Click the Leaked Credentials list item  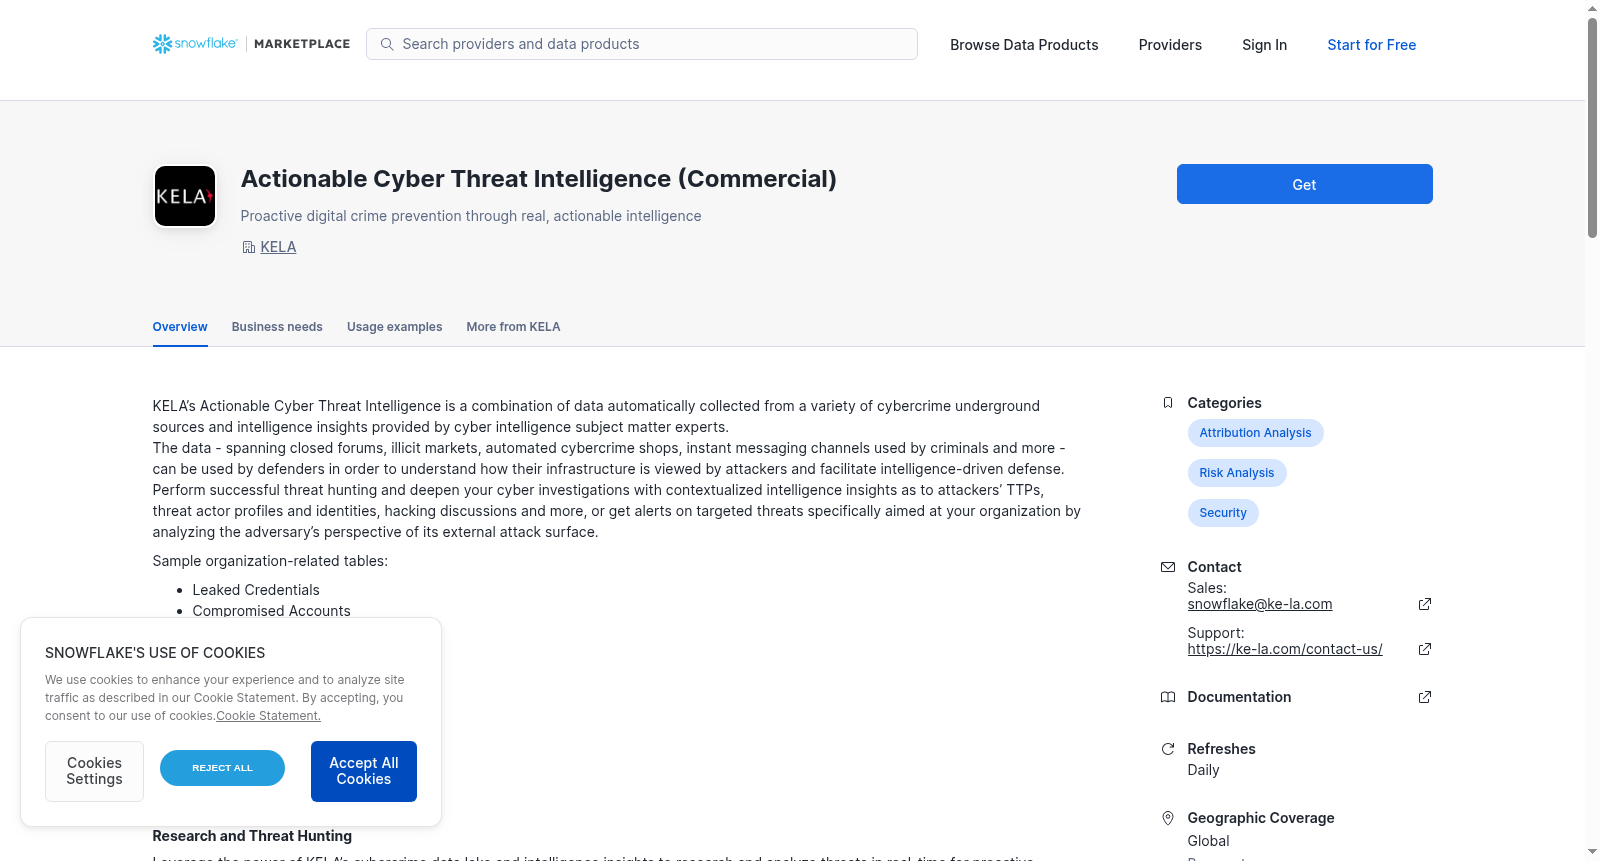(x=256, y=590)
